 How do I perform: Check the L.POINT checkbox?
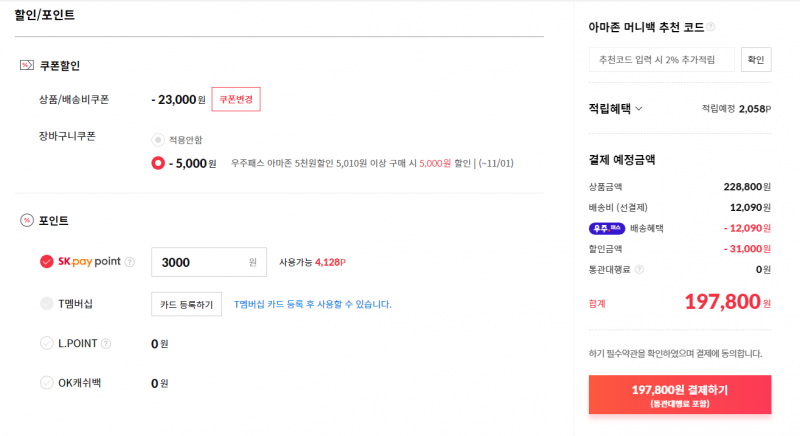[46, 343]
